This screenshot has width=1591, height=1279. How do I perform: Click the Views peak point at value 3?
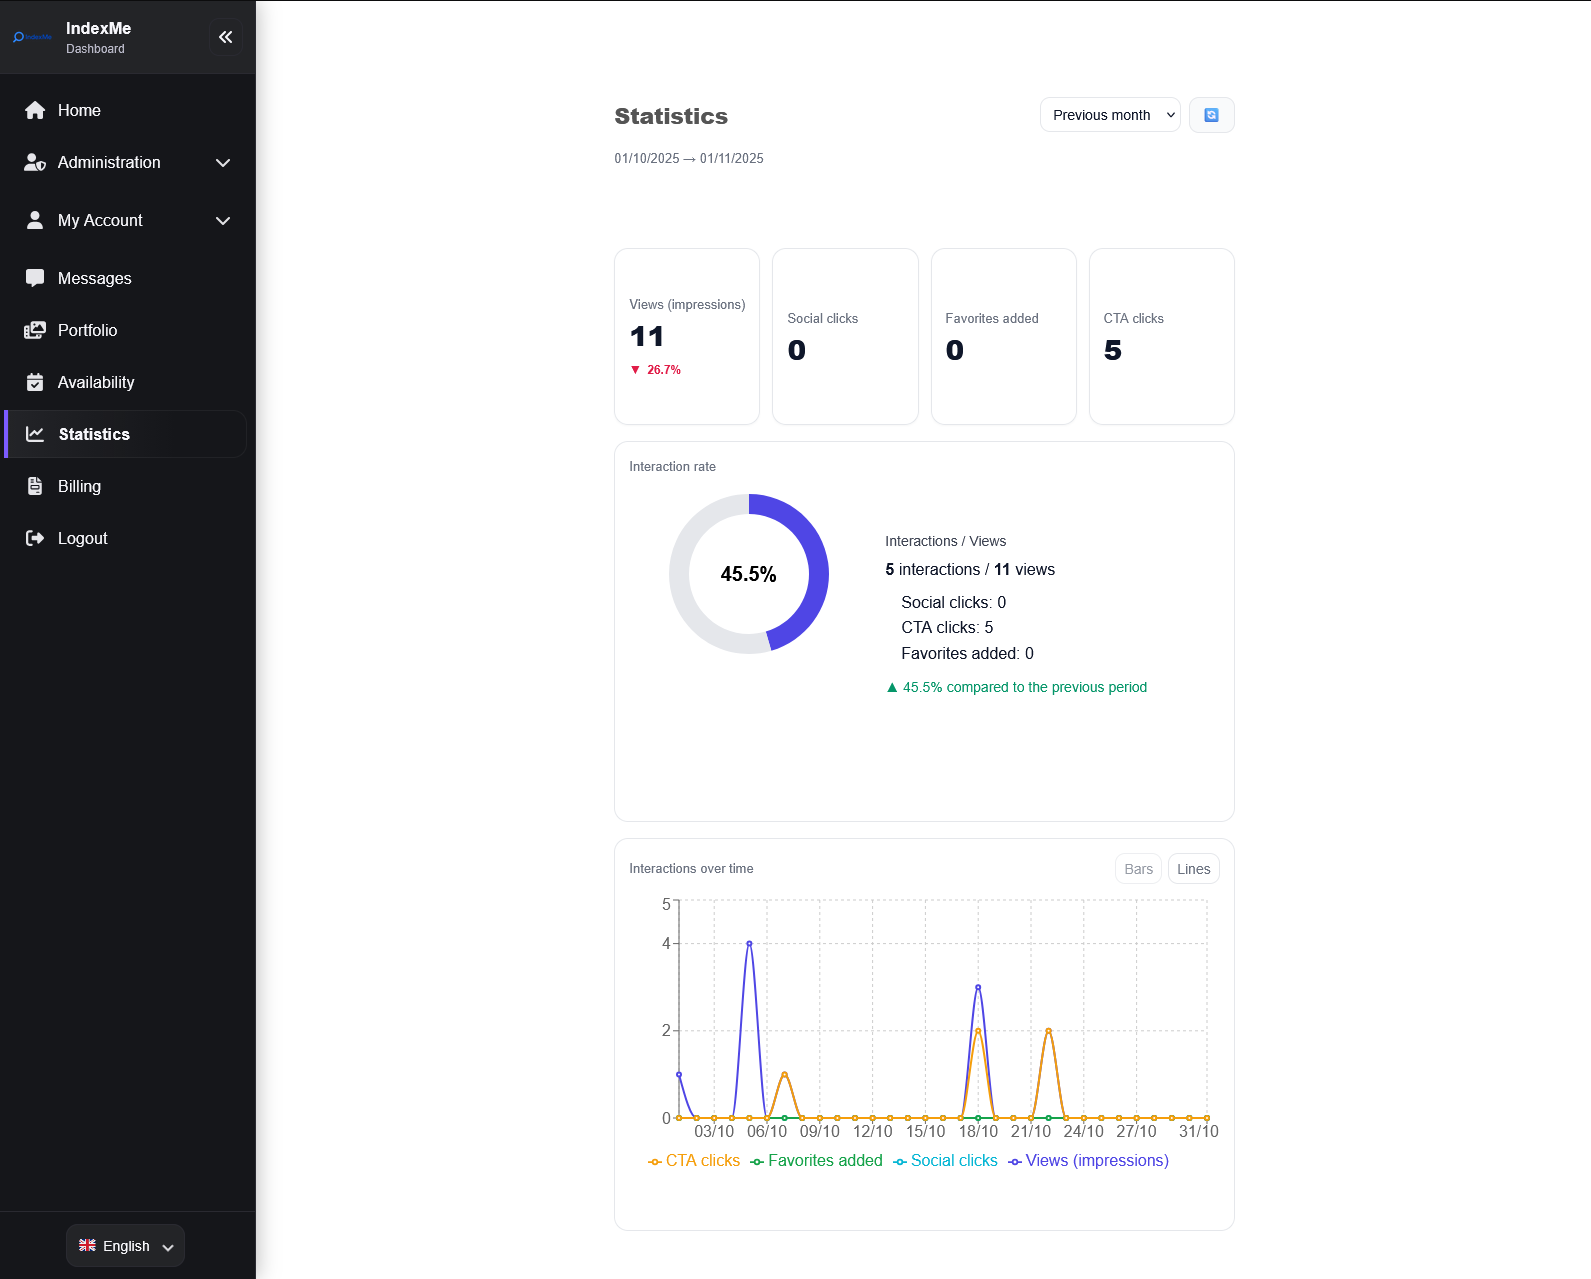tap(978, 987)
